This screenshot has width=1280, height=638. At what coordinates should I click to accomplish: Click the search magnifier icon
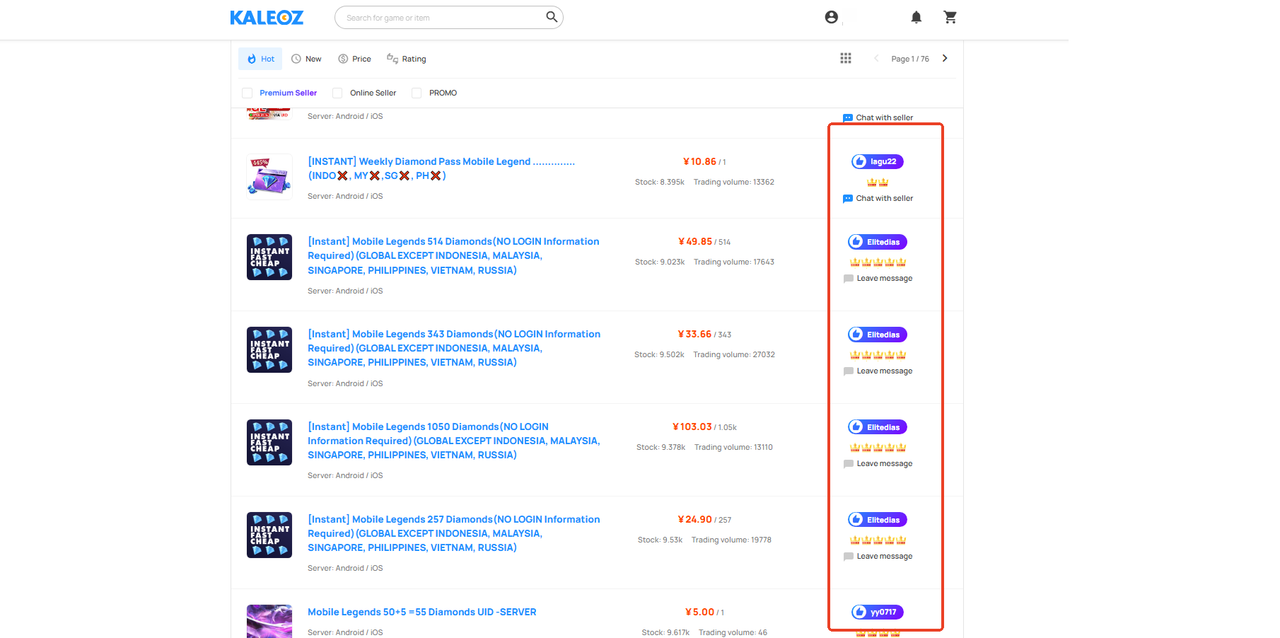552,17
